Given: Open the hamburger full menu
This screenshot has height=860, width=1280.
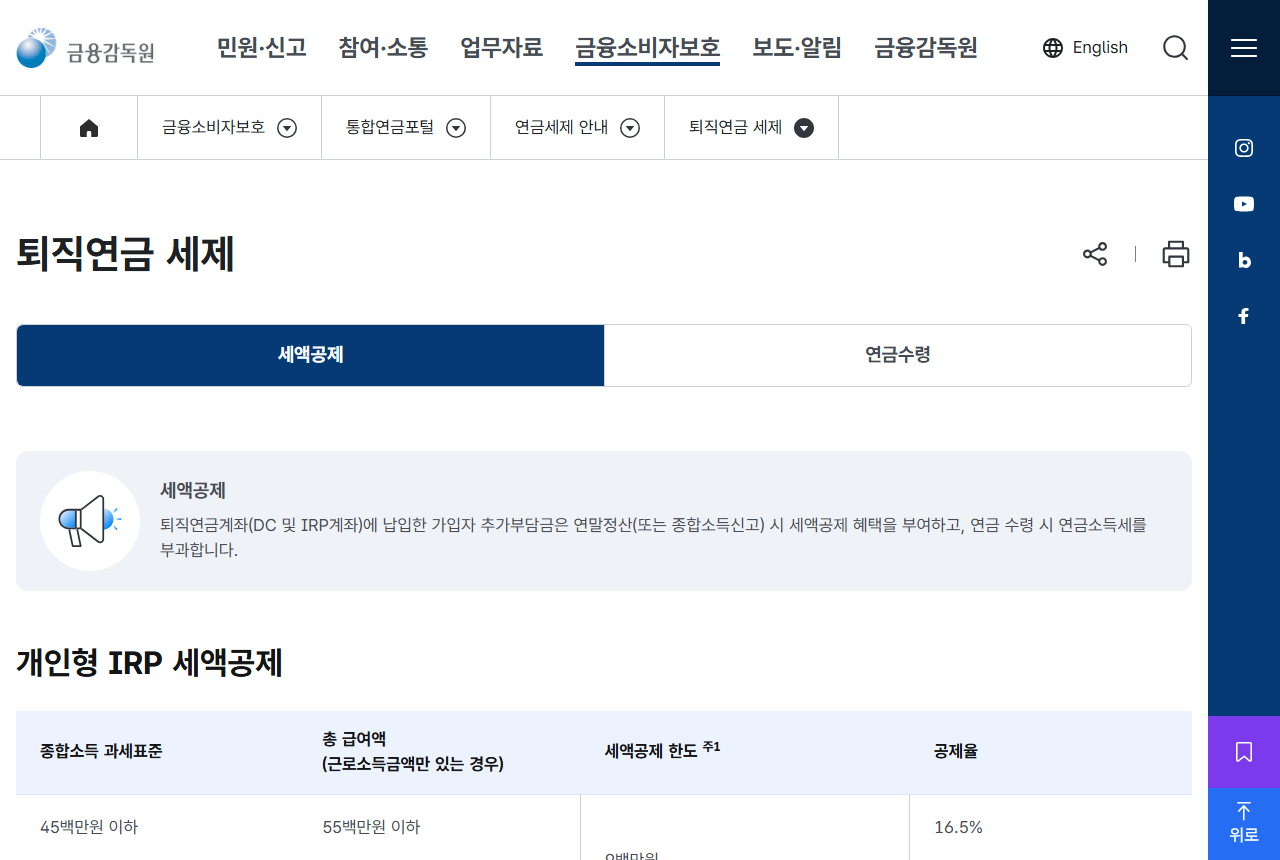Looking at the screenshot, I should coord(1244,48).
